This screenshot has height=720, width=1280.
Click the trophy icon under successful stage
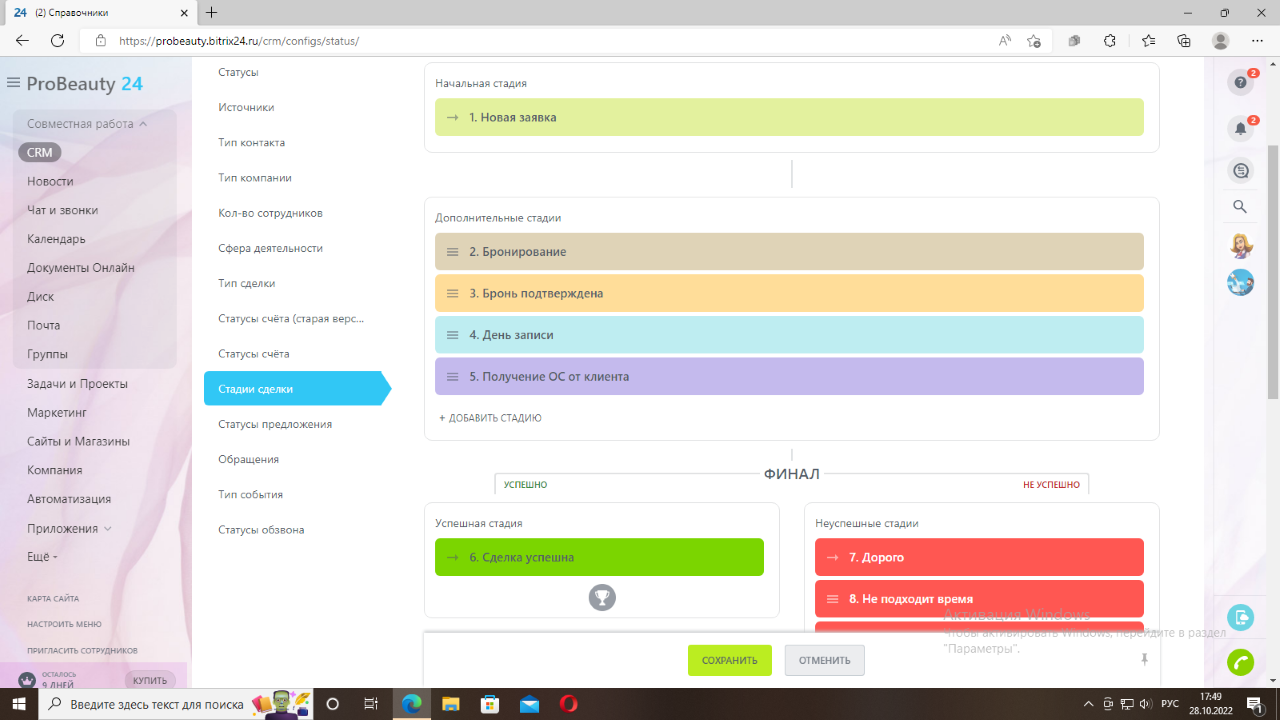(x=602, y=598)
